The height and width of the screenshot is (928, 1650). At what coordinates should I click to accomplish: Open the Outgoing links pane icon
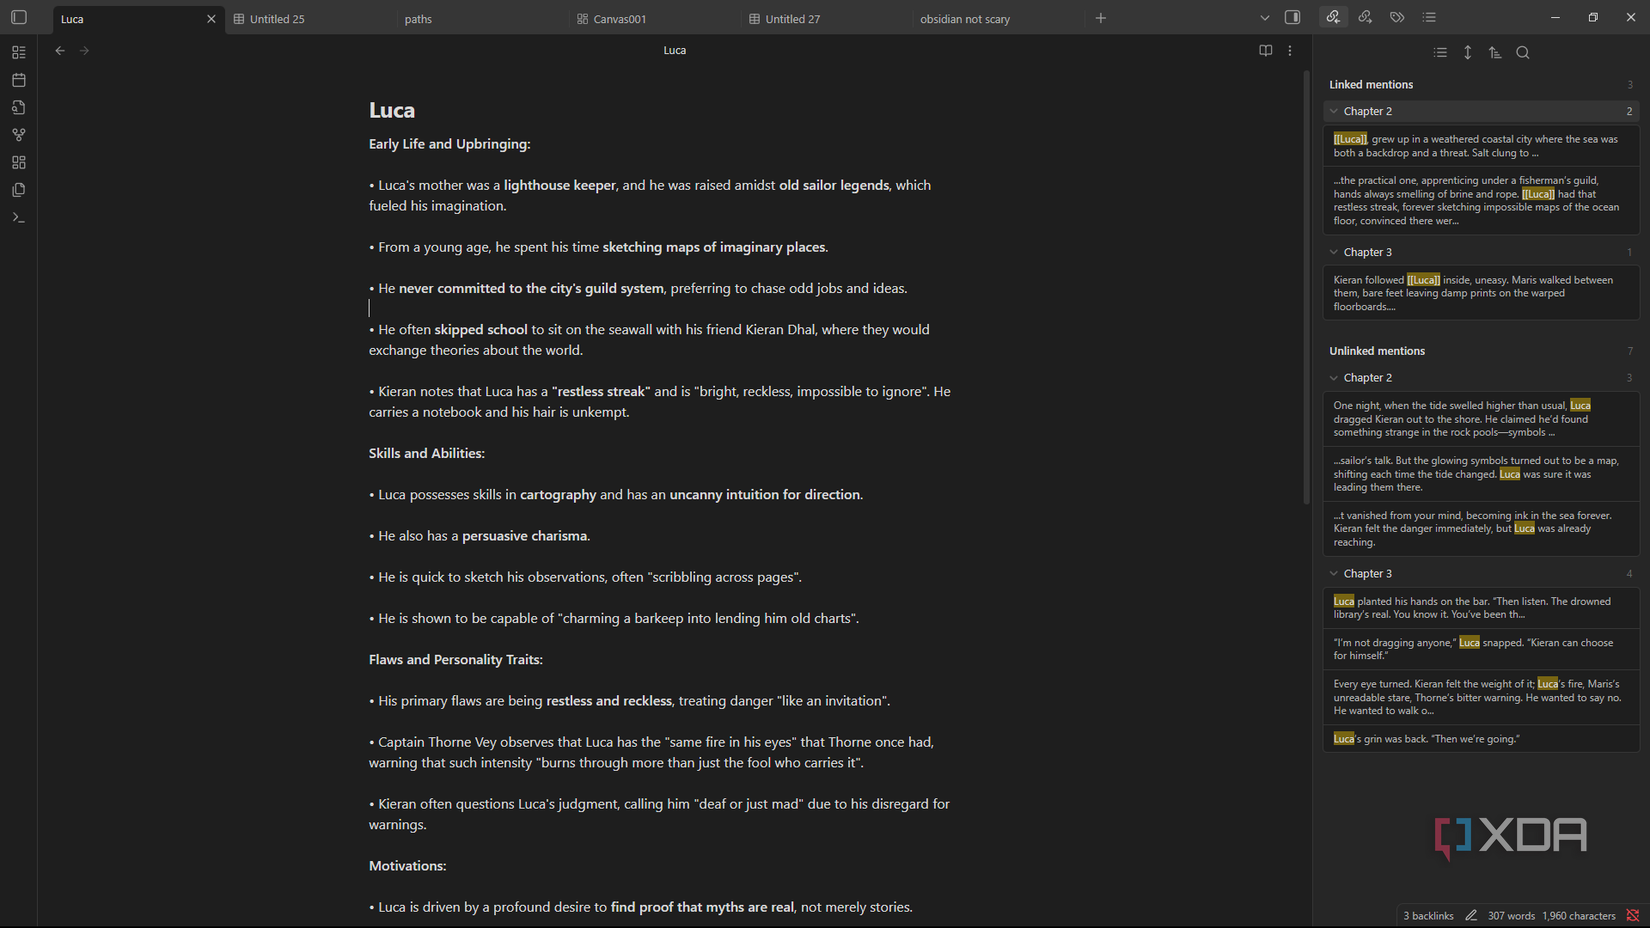pos(1365,17)
